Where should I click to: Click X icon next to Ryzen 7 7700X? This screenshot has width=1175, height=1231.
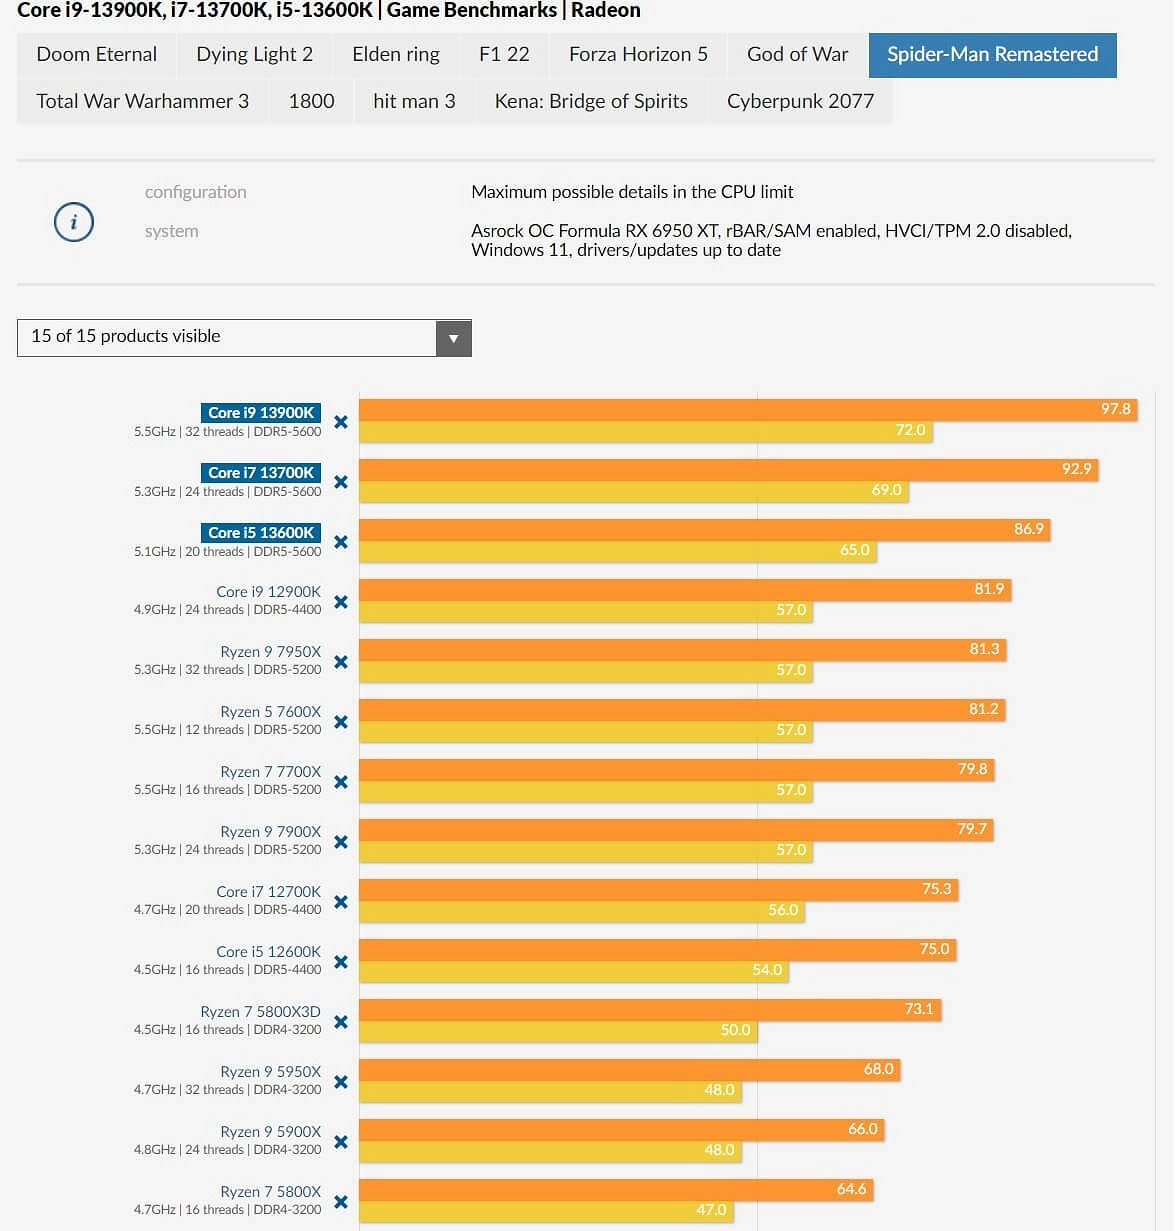[341, 782]
